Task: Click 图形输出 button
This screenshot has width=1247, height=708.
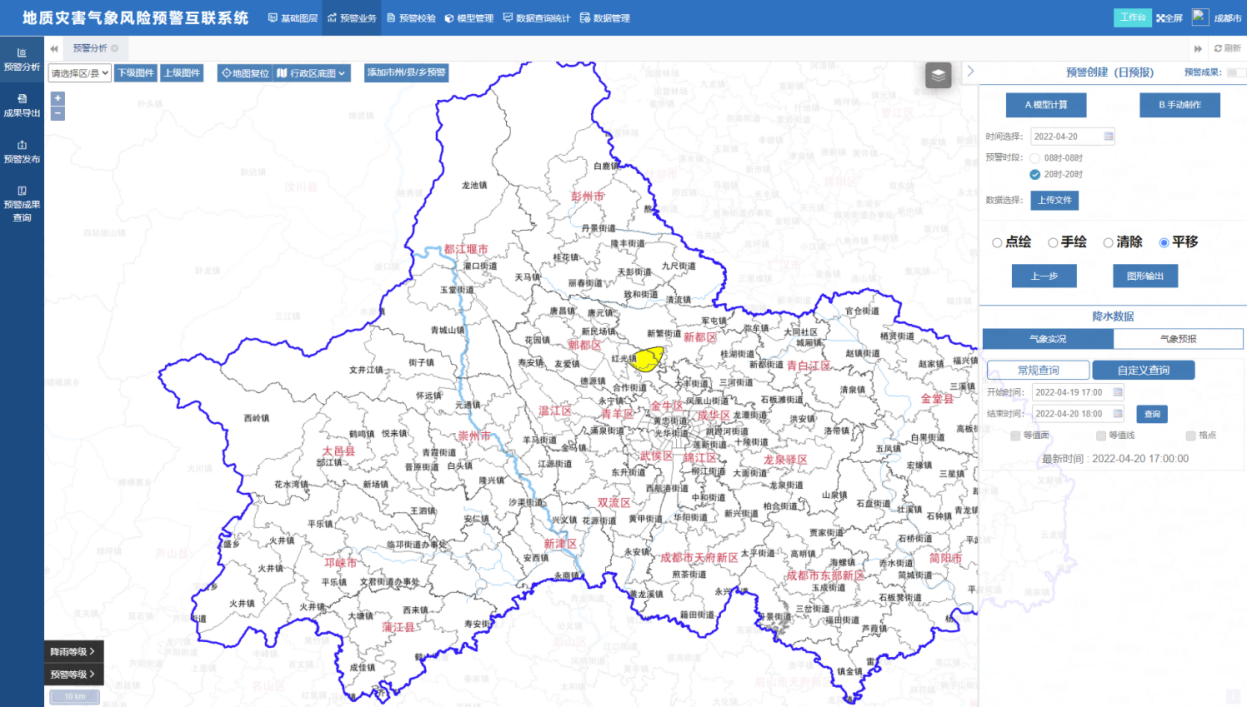Action: (x=1145, y=276)
